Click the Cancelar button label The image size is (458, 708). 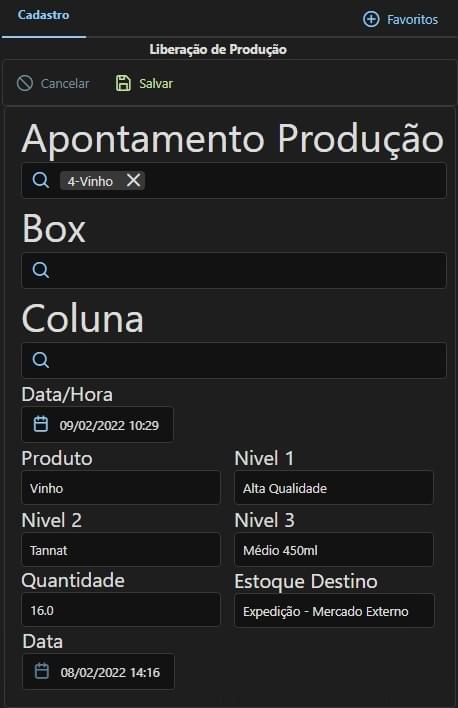tap(65, 84)
